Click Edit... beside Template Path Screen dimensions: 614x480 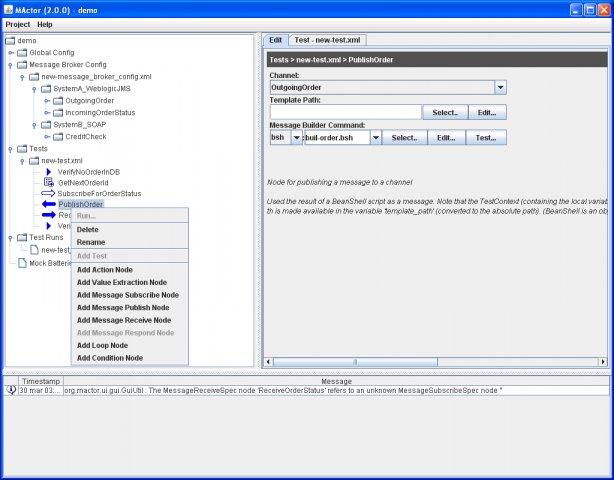pyautogui.click(x=487, y=112)
